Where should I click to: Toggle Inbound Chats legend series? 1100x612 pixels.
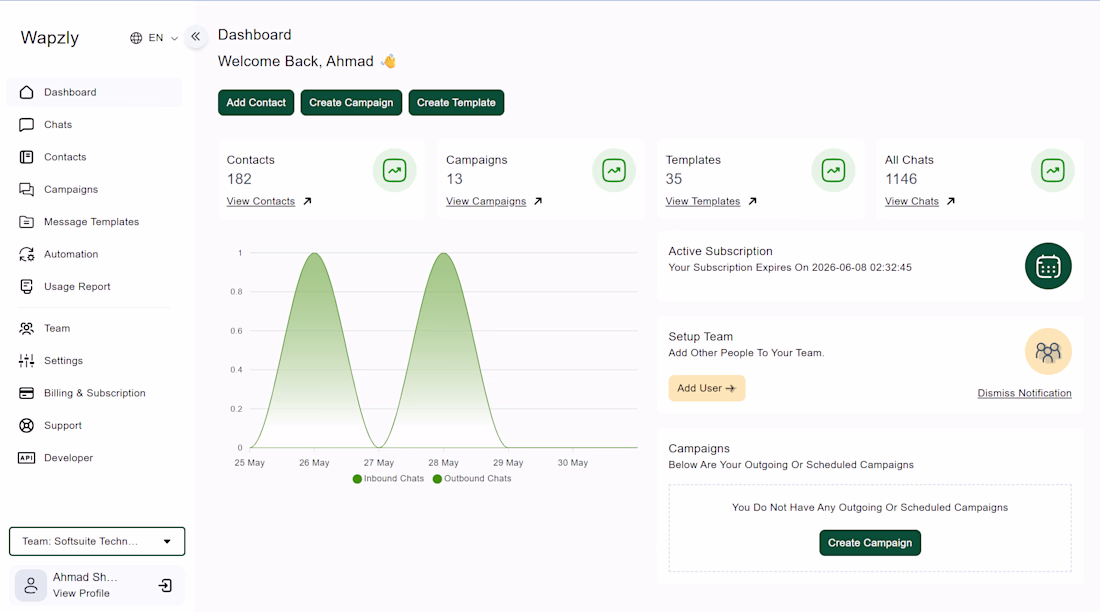(388, 479)
